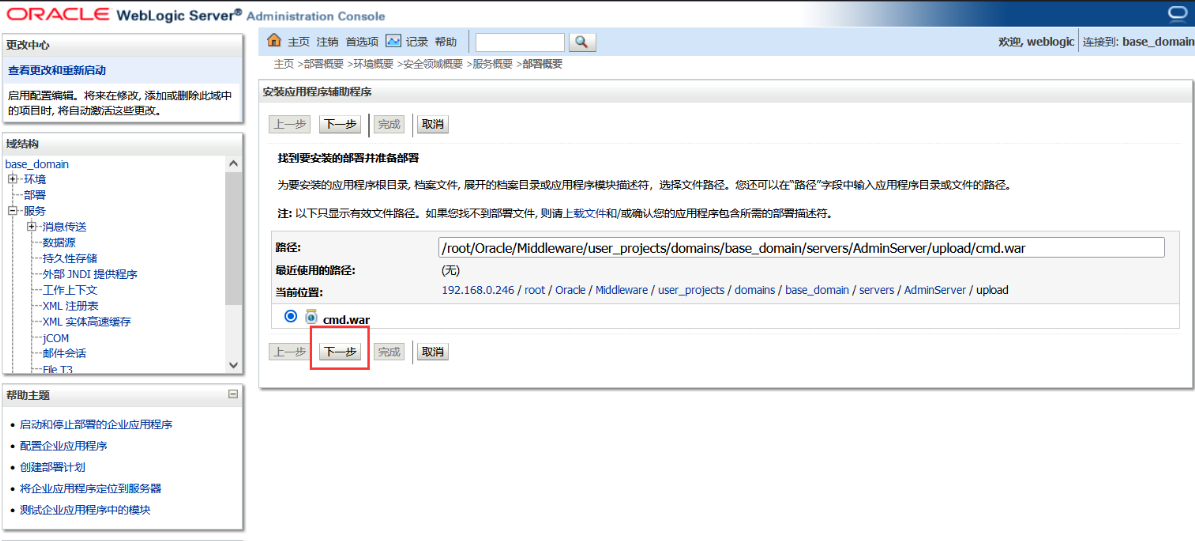This screenshot has height=541, width=1195.
Task: Click 服务概要 breadcrumb link
Action: (x=492, y=64)
